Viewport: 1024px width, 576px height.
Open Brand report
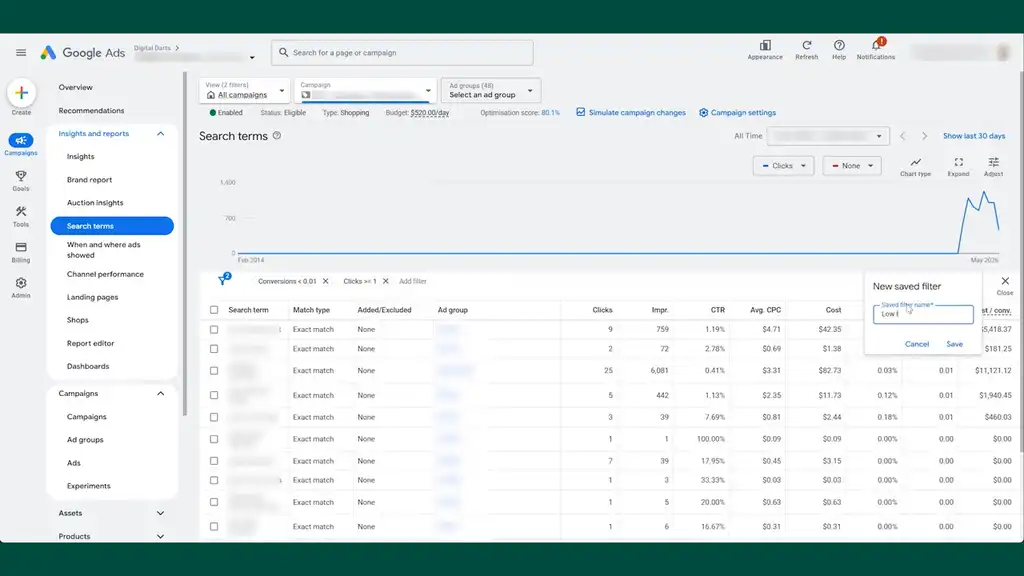(x=89, y=180)
